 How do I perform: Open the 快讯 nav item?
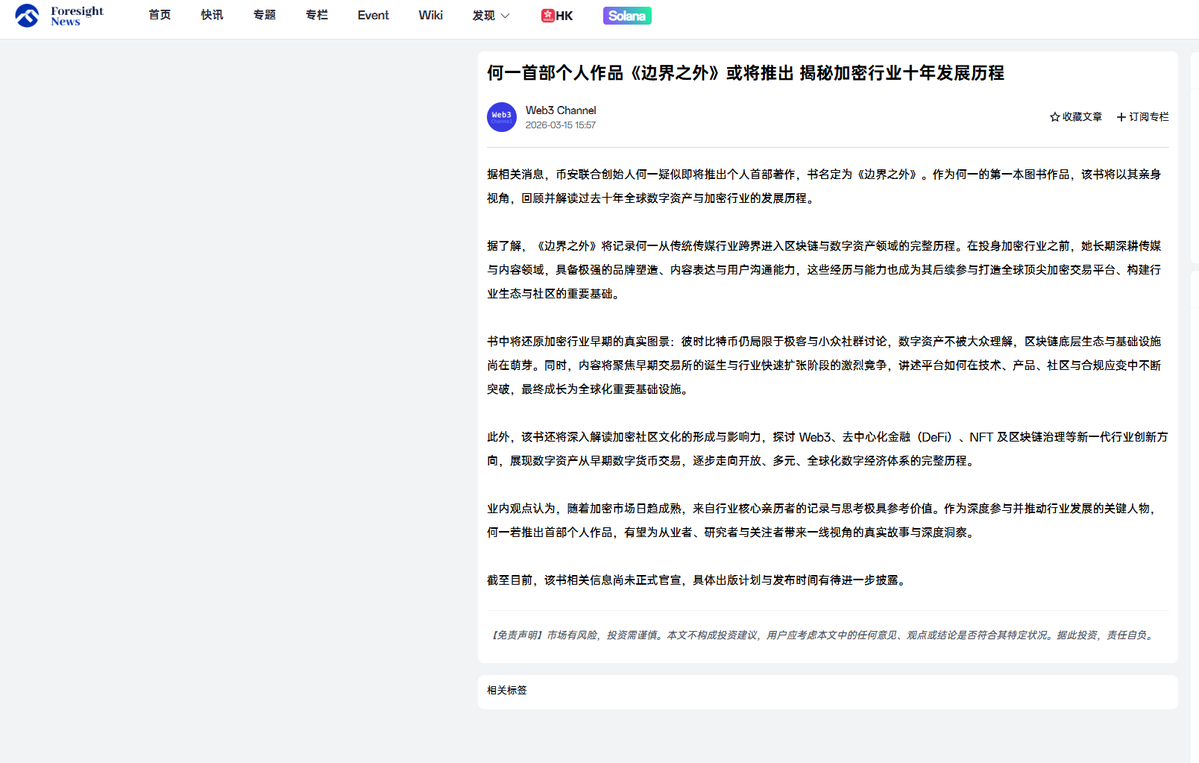tap(212, 15)
